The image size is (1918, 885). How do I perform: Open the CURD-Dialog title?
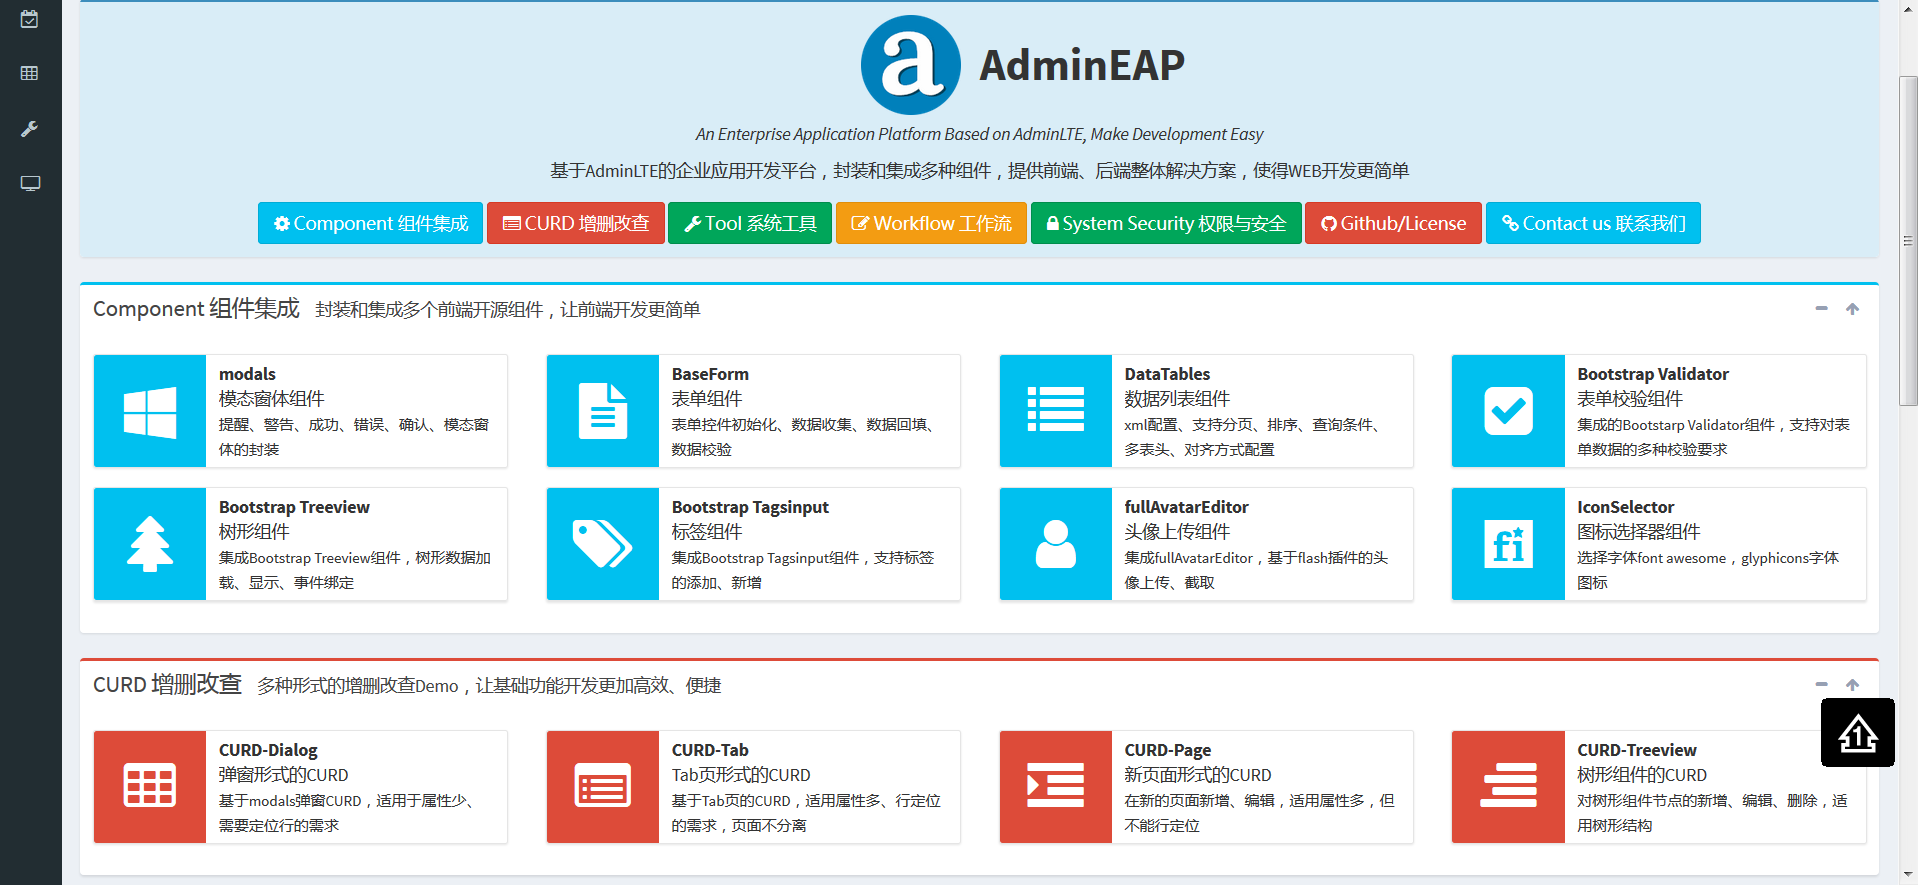click(268, 750)
